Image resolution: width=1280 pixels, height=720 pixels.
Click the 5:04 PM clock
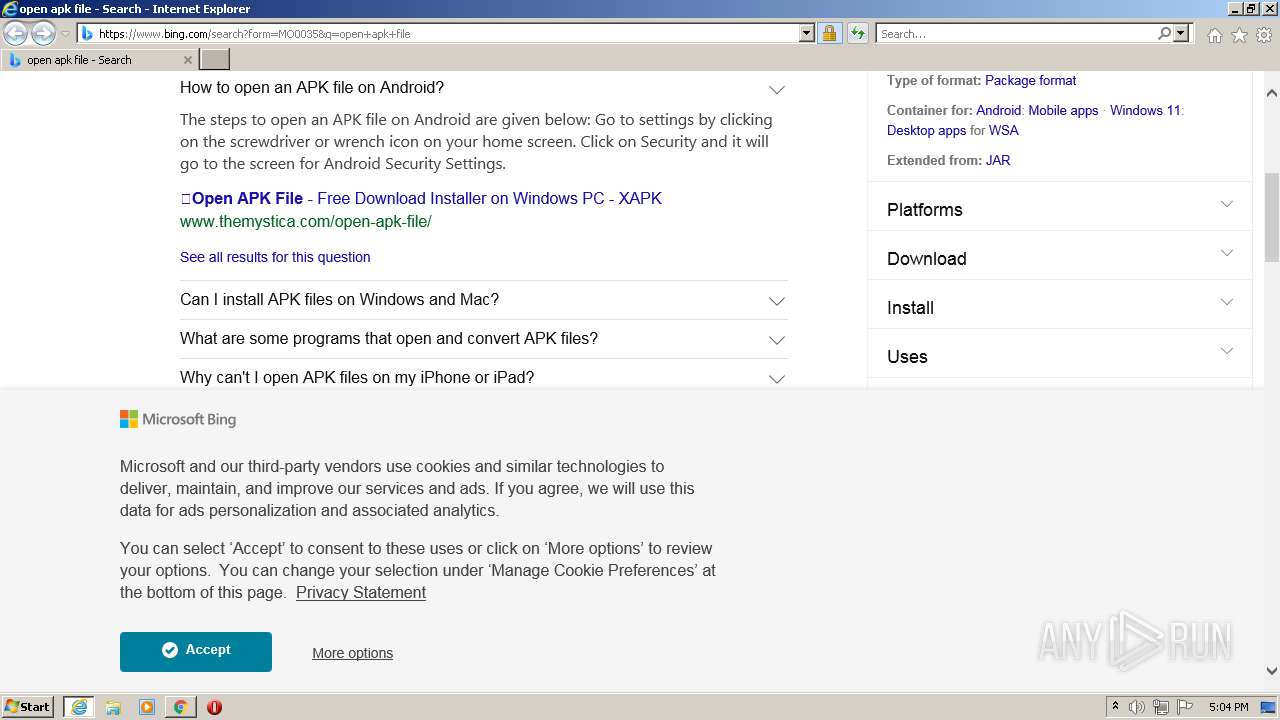click(1228, 707)
